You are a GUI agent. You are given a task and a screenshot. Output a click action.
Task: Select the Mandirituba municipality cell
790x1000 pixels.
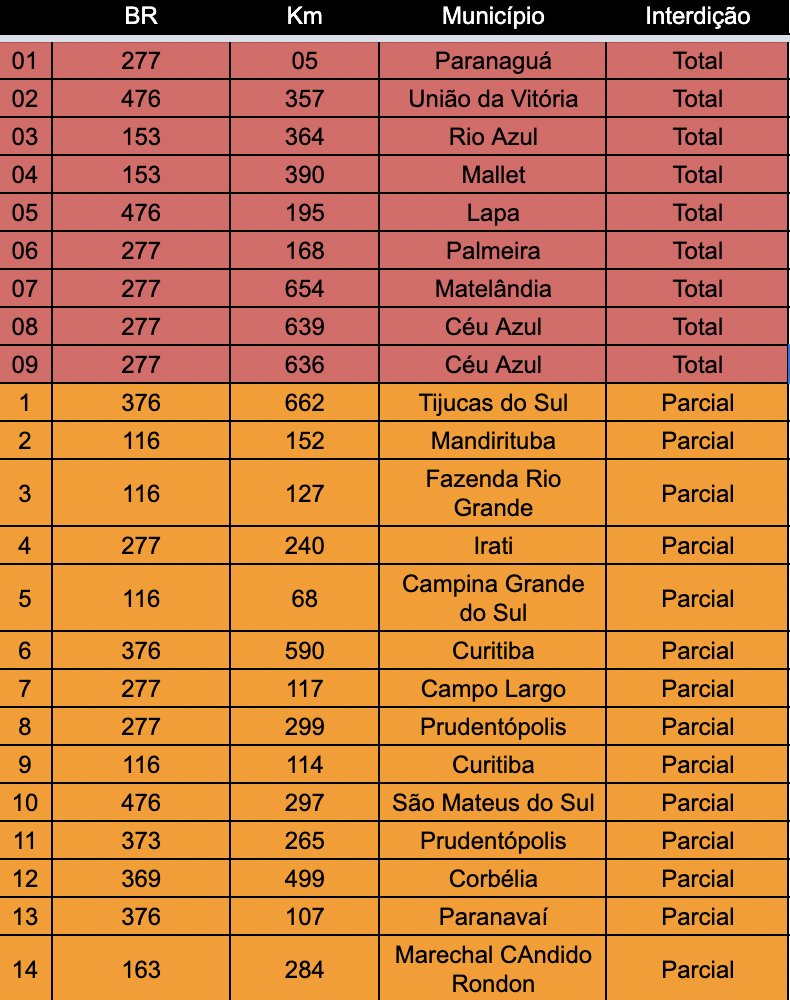[493, 440]
